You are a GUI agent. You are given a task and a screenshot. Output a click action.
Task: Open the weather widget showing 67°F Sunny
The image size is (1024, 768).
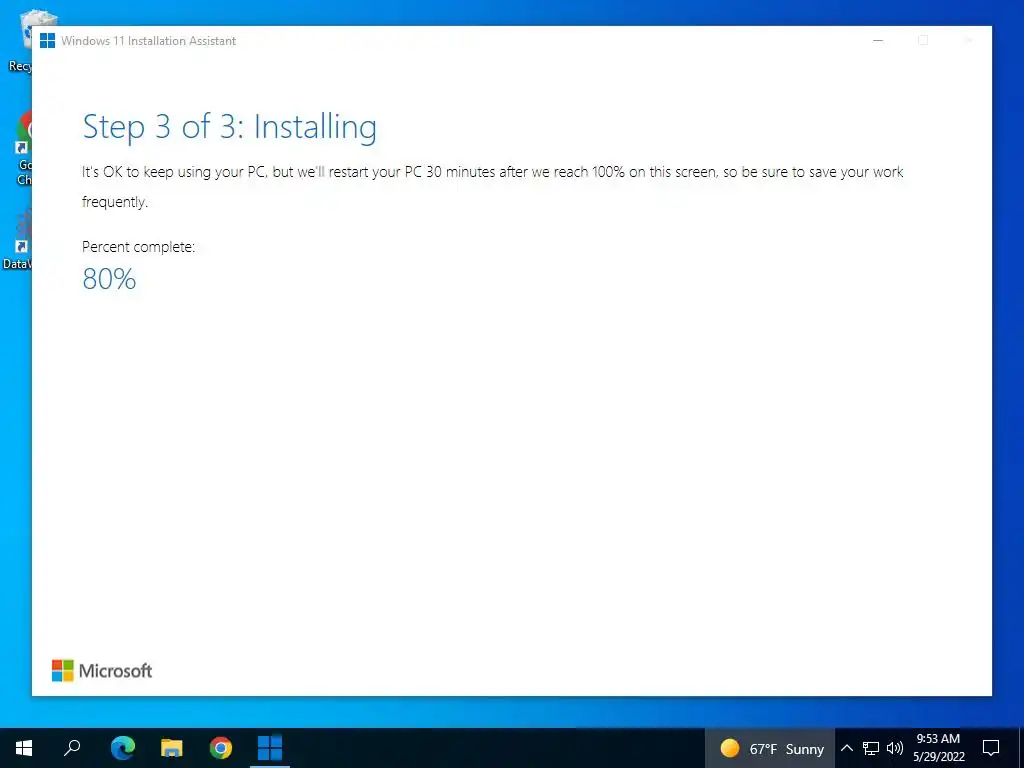pos(771,748)
